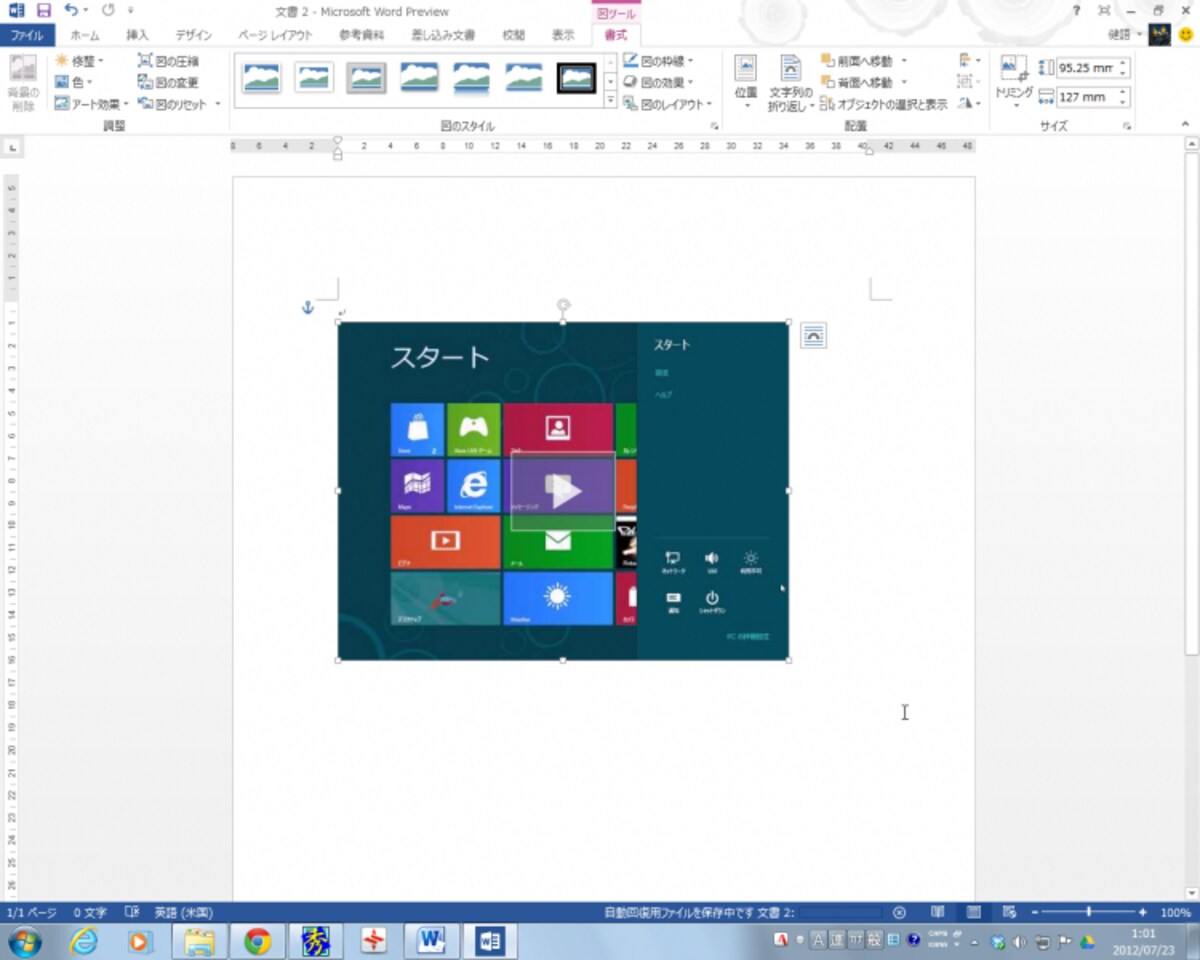Image resolution: width=1200 pixels, height=960 pixels.
Task: Click the 位置 position icon
Action: (x=746, y=82)
